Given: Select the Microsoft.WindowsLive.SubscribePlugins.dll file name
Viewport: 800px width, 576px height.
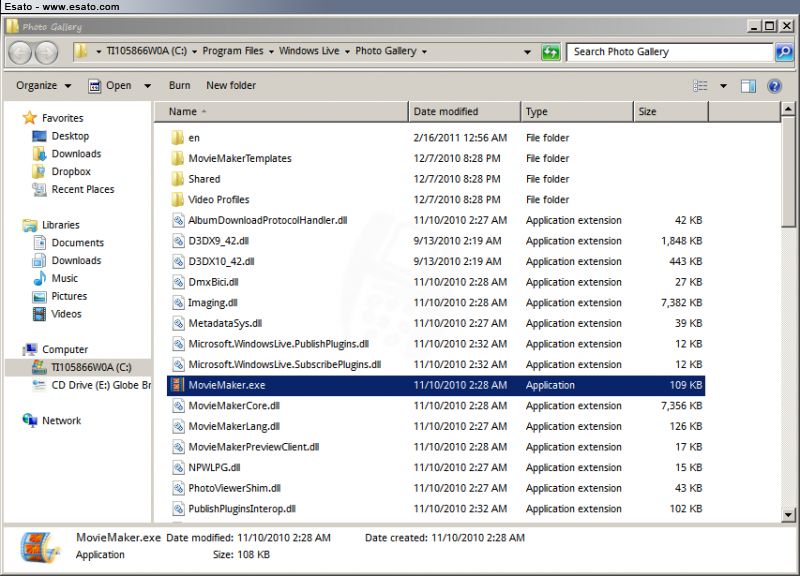Looking at the screenshot, I should click(285, 365).
